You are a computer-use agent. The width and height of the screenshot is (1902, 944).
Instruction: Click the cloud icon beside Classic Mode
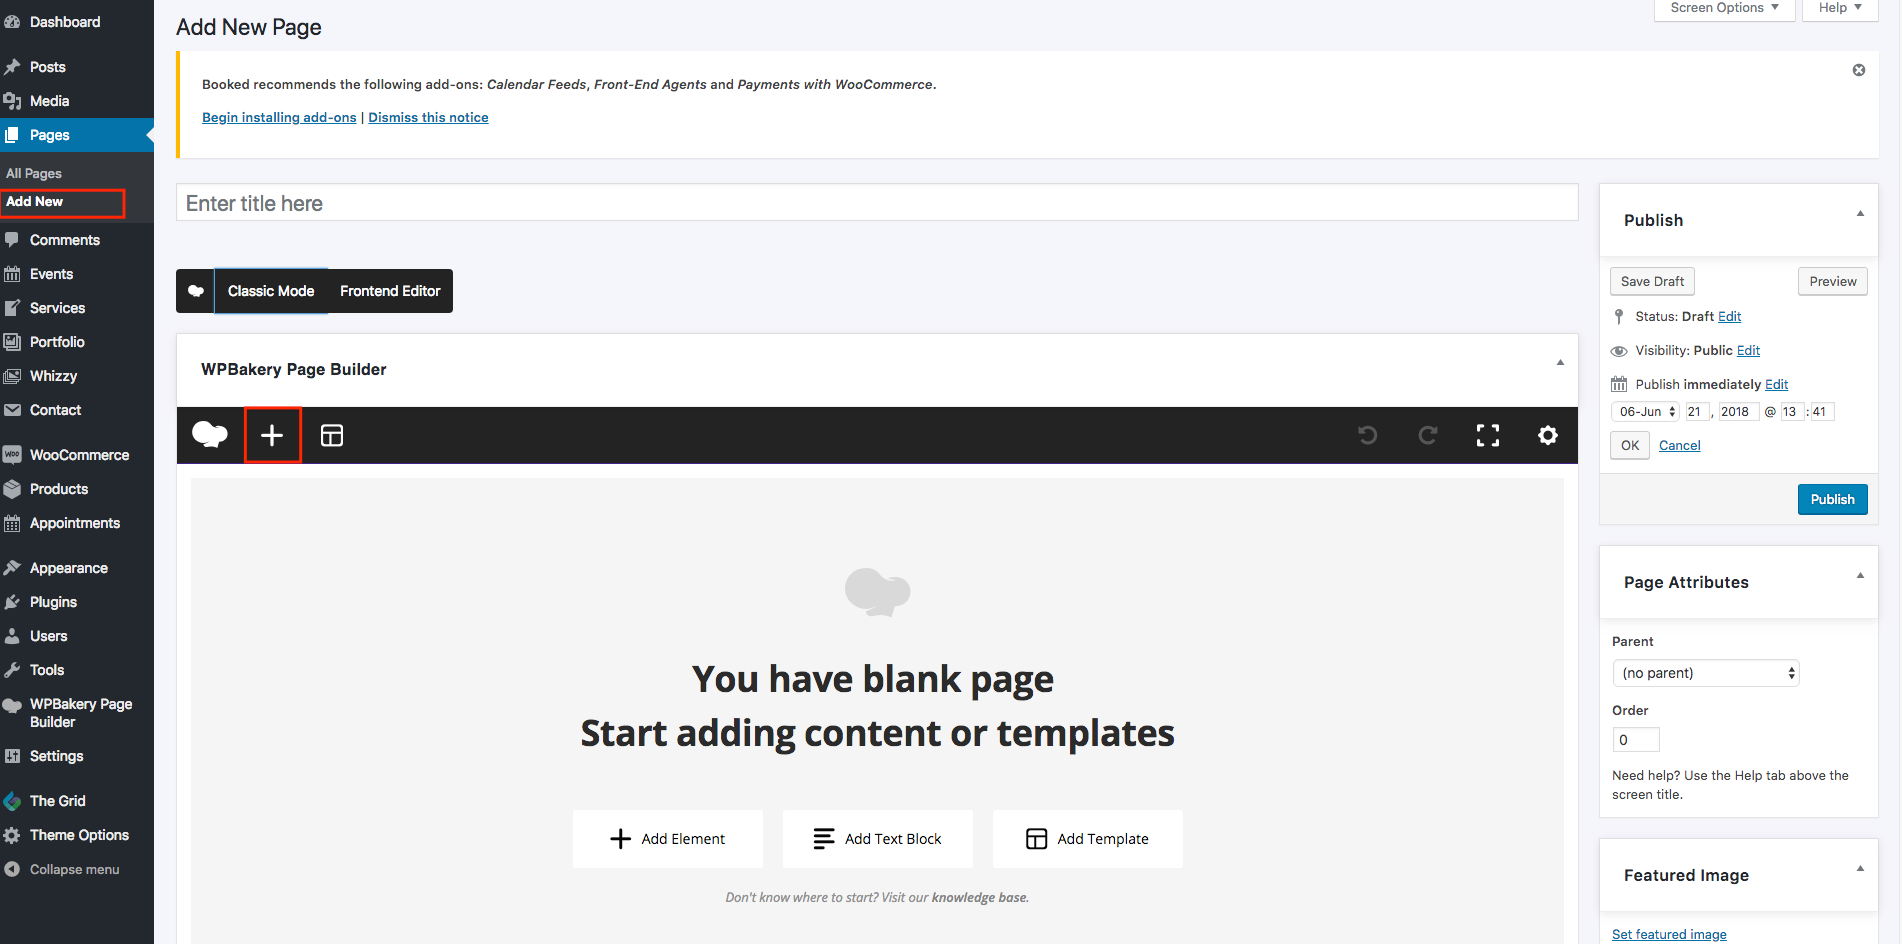click(196, 291)
